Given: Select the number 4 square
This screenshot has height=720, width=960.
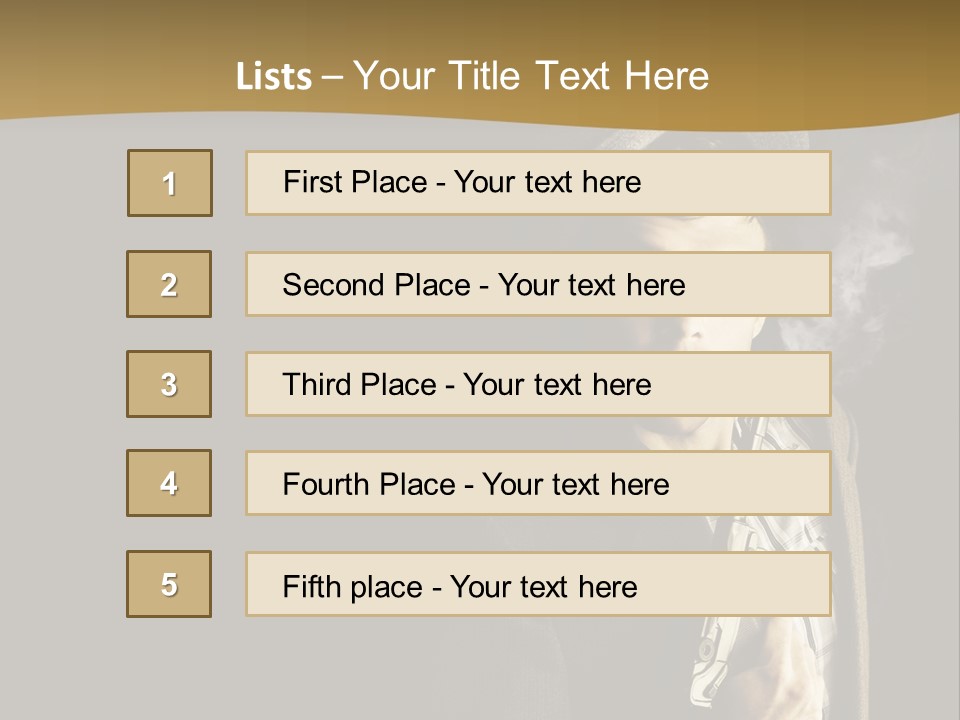Looking at the screenshot, I should point(169,483).
